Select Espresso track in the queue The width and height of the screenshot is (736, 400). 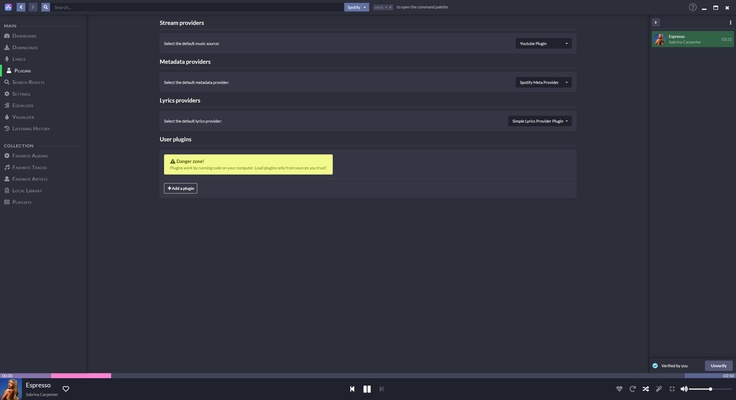(693, 39)
